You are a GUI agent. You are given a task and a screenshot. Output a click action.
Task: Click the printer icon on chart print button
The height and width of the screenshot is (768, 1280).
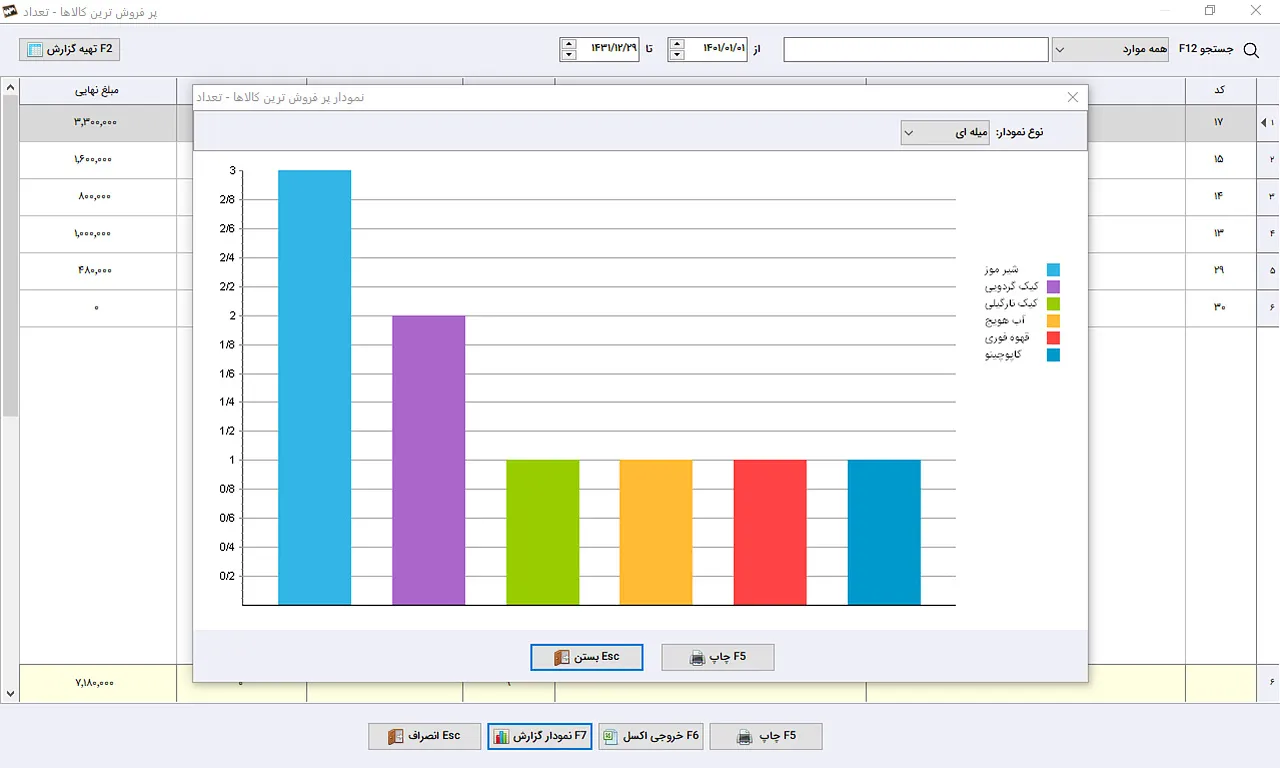698,658
